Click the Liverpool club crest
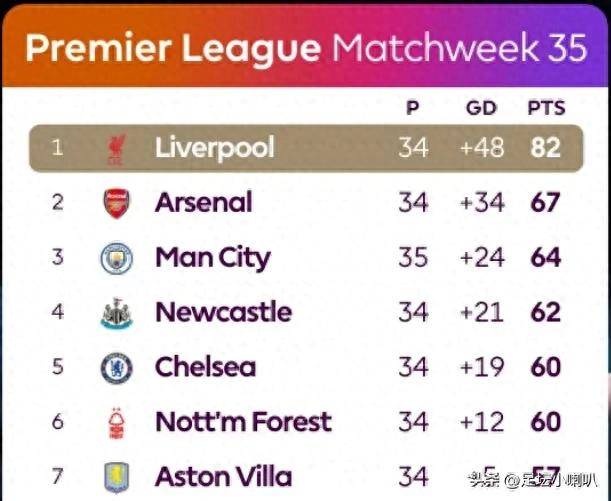The height and width of the screenshot is (501, 611). tap(116, 149)
